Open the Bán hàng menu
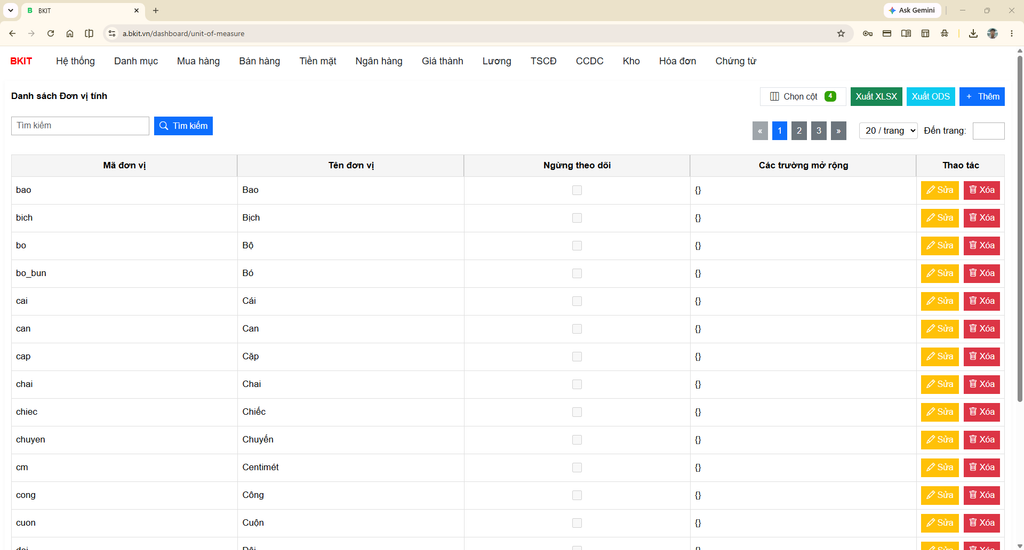The height and width of the screenshot is (550, 1024). click(x=259, y=61)
